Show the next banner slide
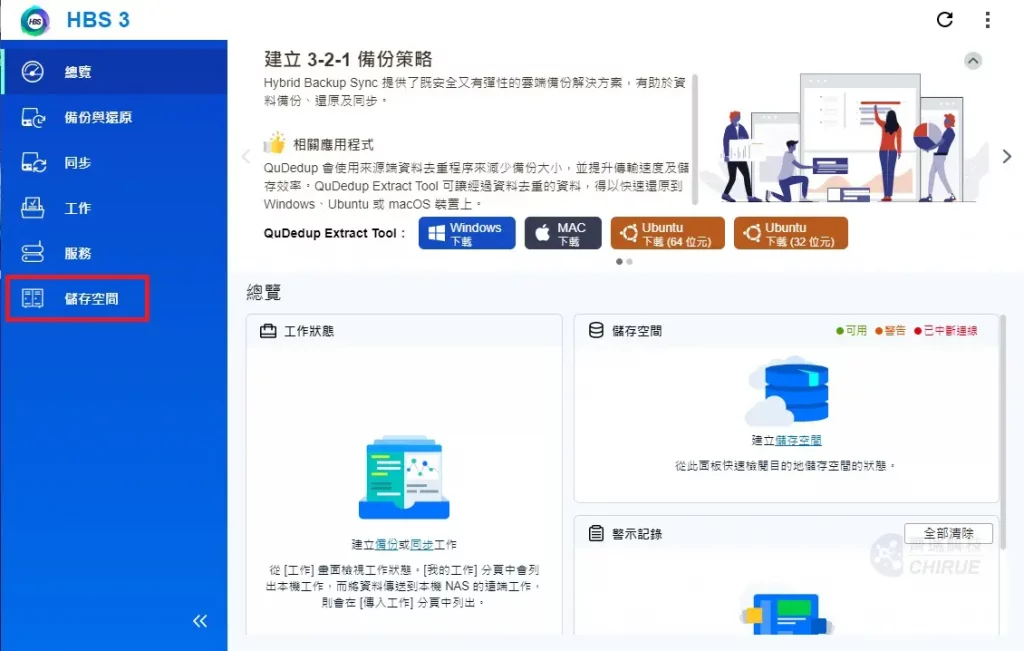This screenshot has width=1024, height=651. pyautogui.click(x=1006, y=157)
